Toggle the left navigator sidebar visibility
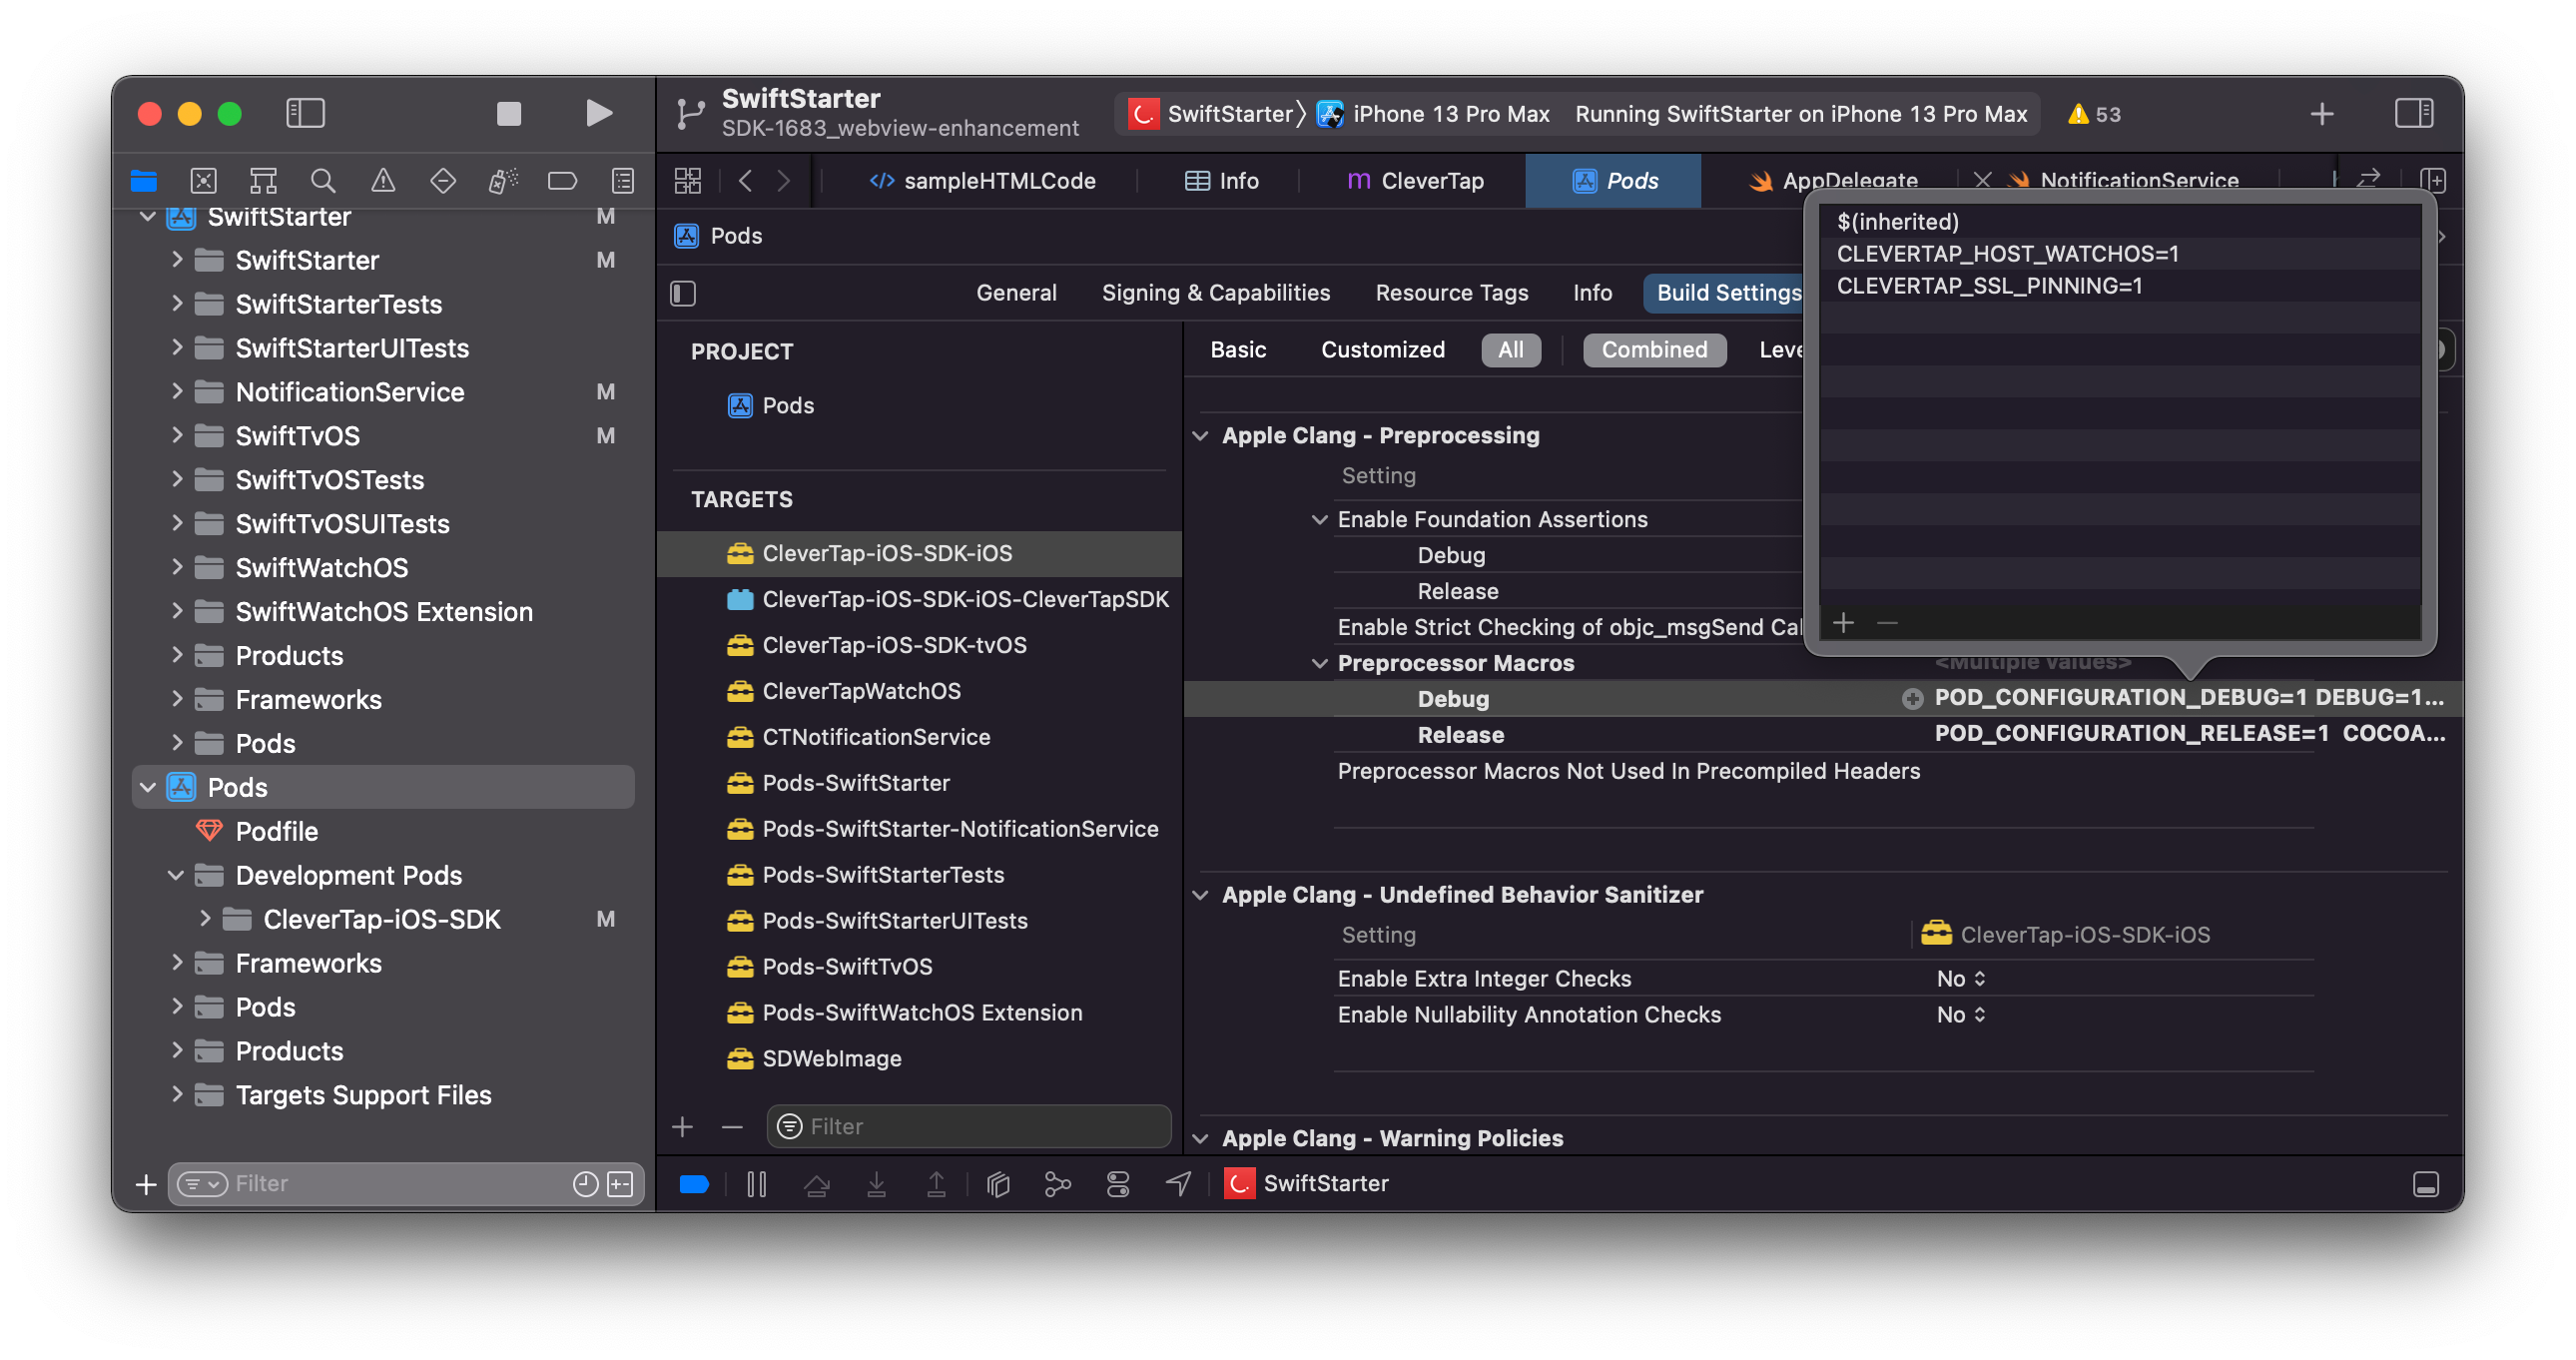The width and height of the screenshot is (2576, 1360). pos(305,113)
